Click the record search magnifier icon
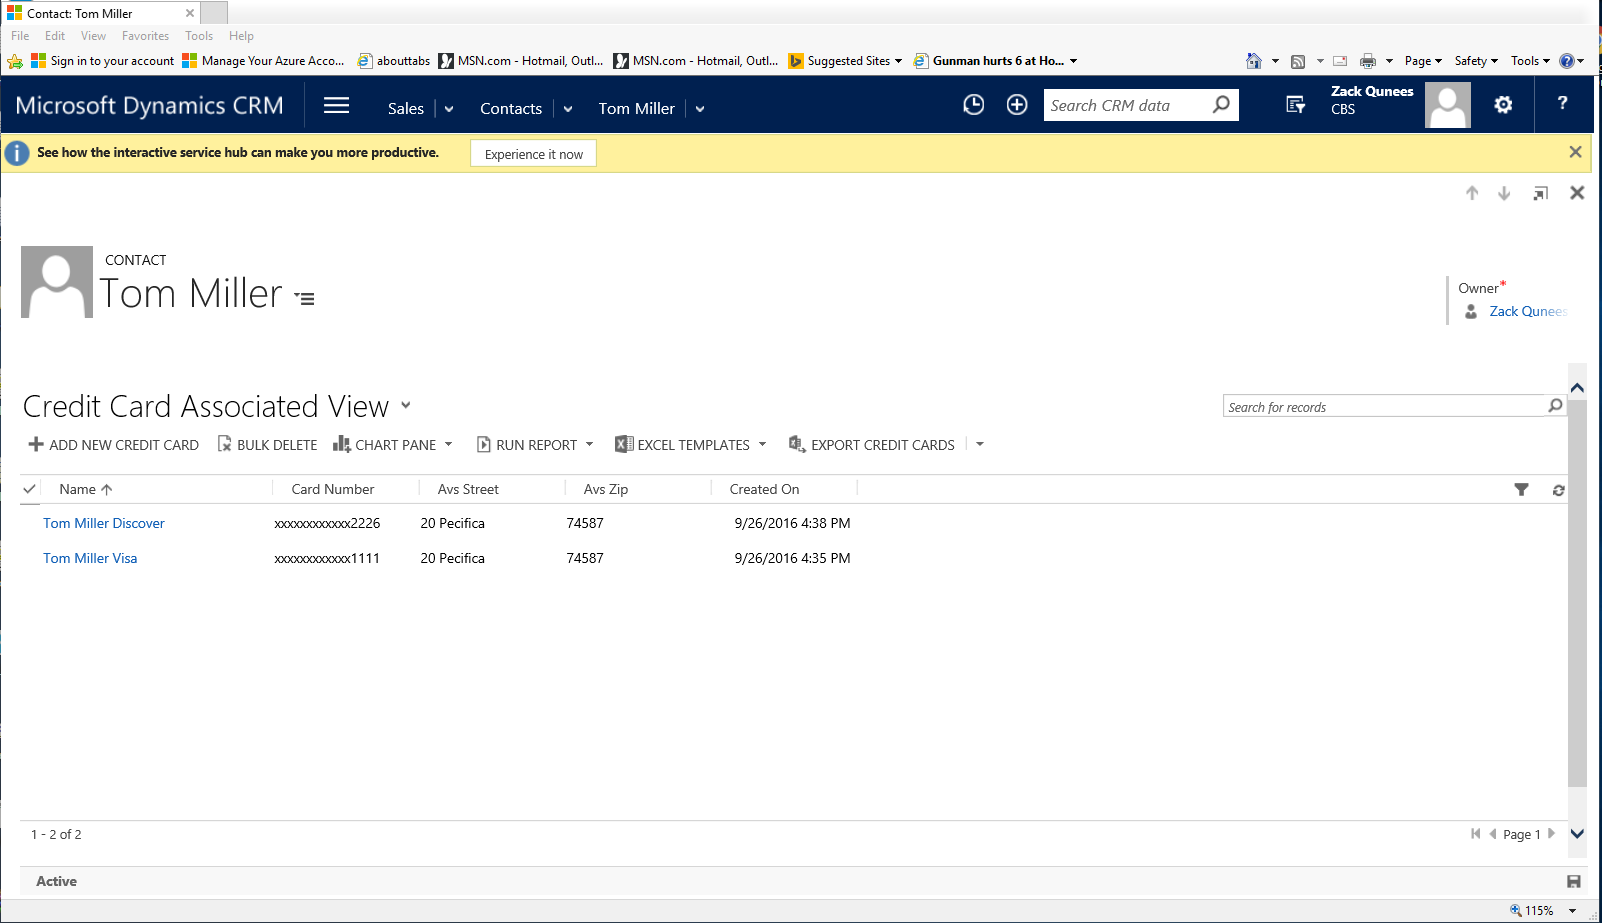Screen dimensions: 1602x923 (x=1555, y=405)
